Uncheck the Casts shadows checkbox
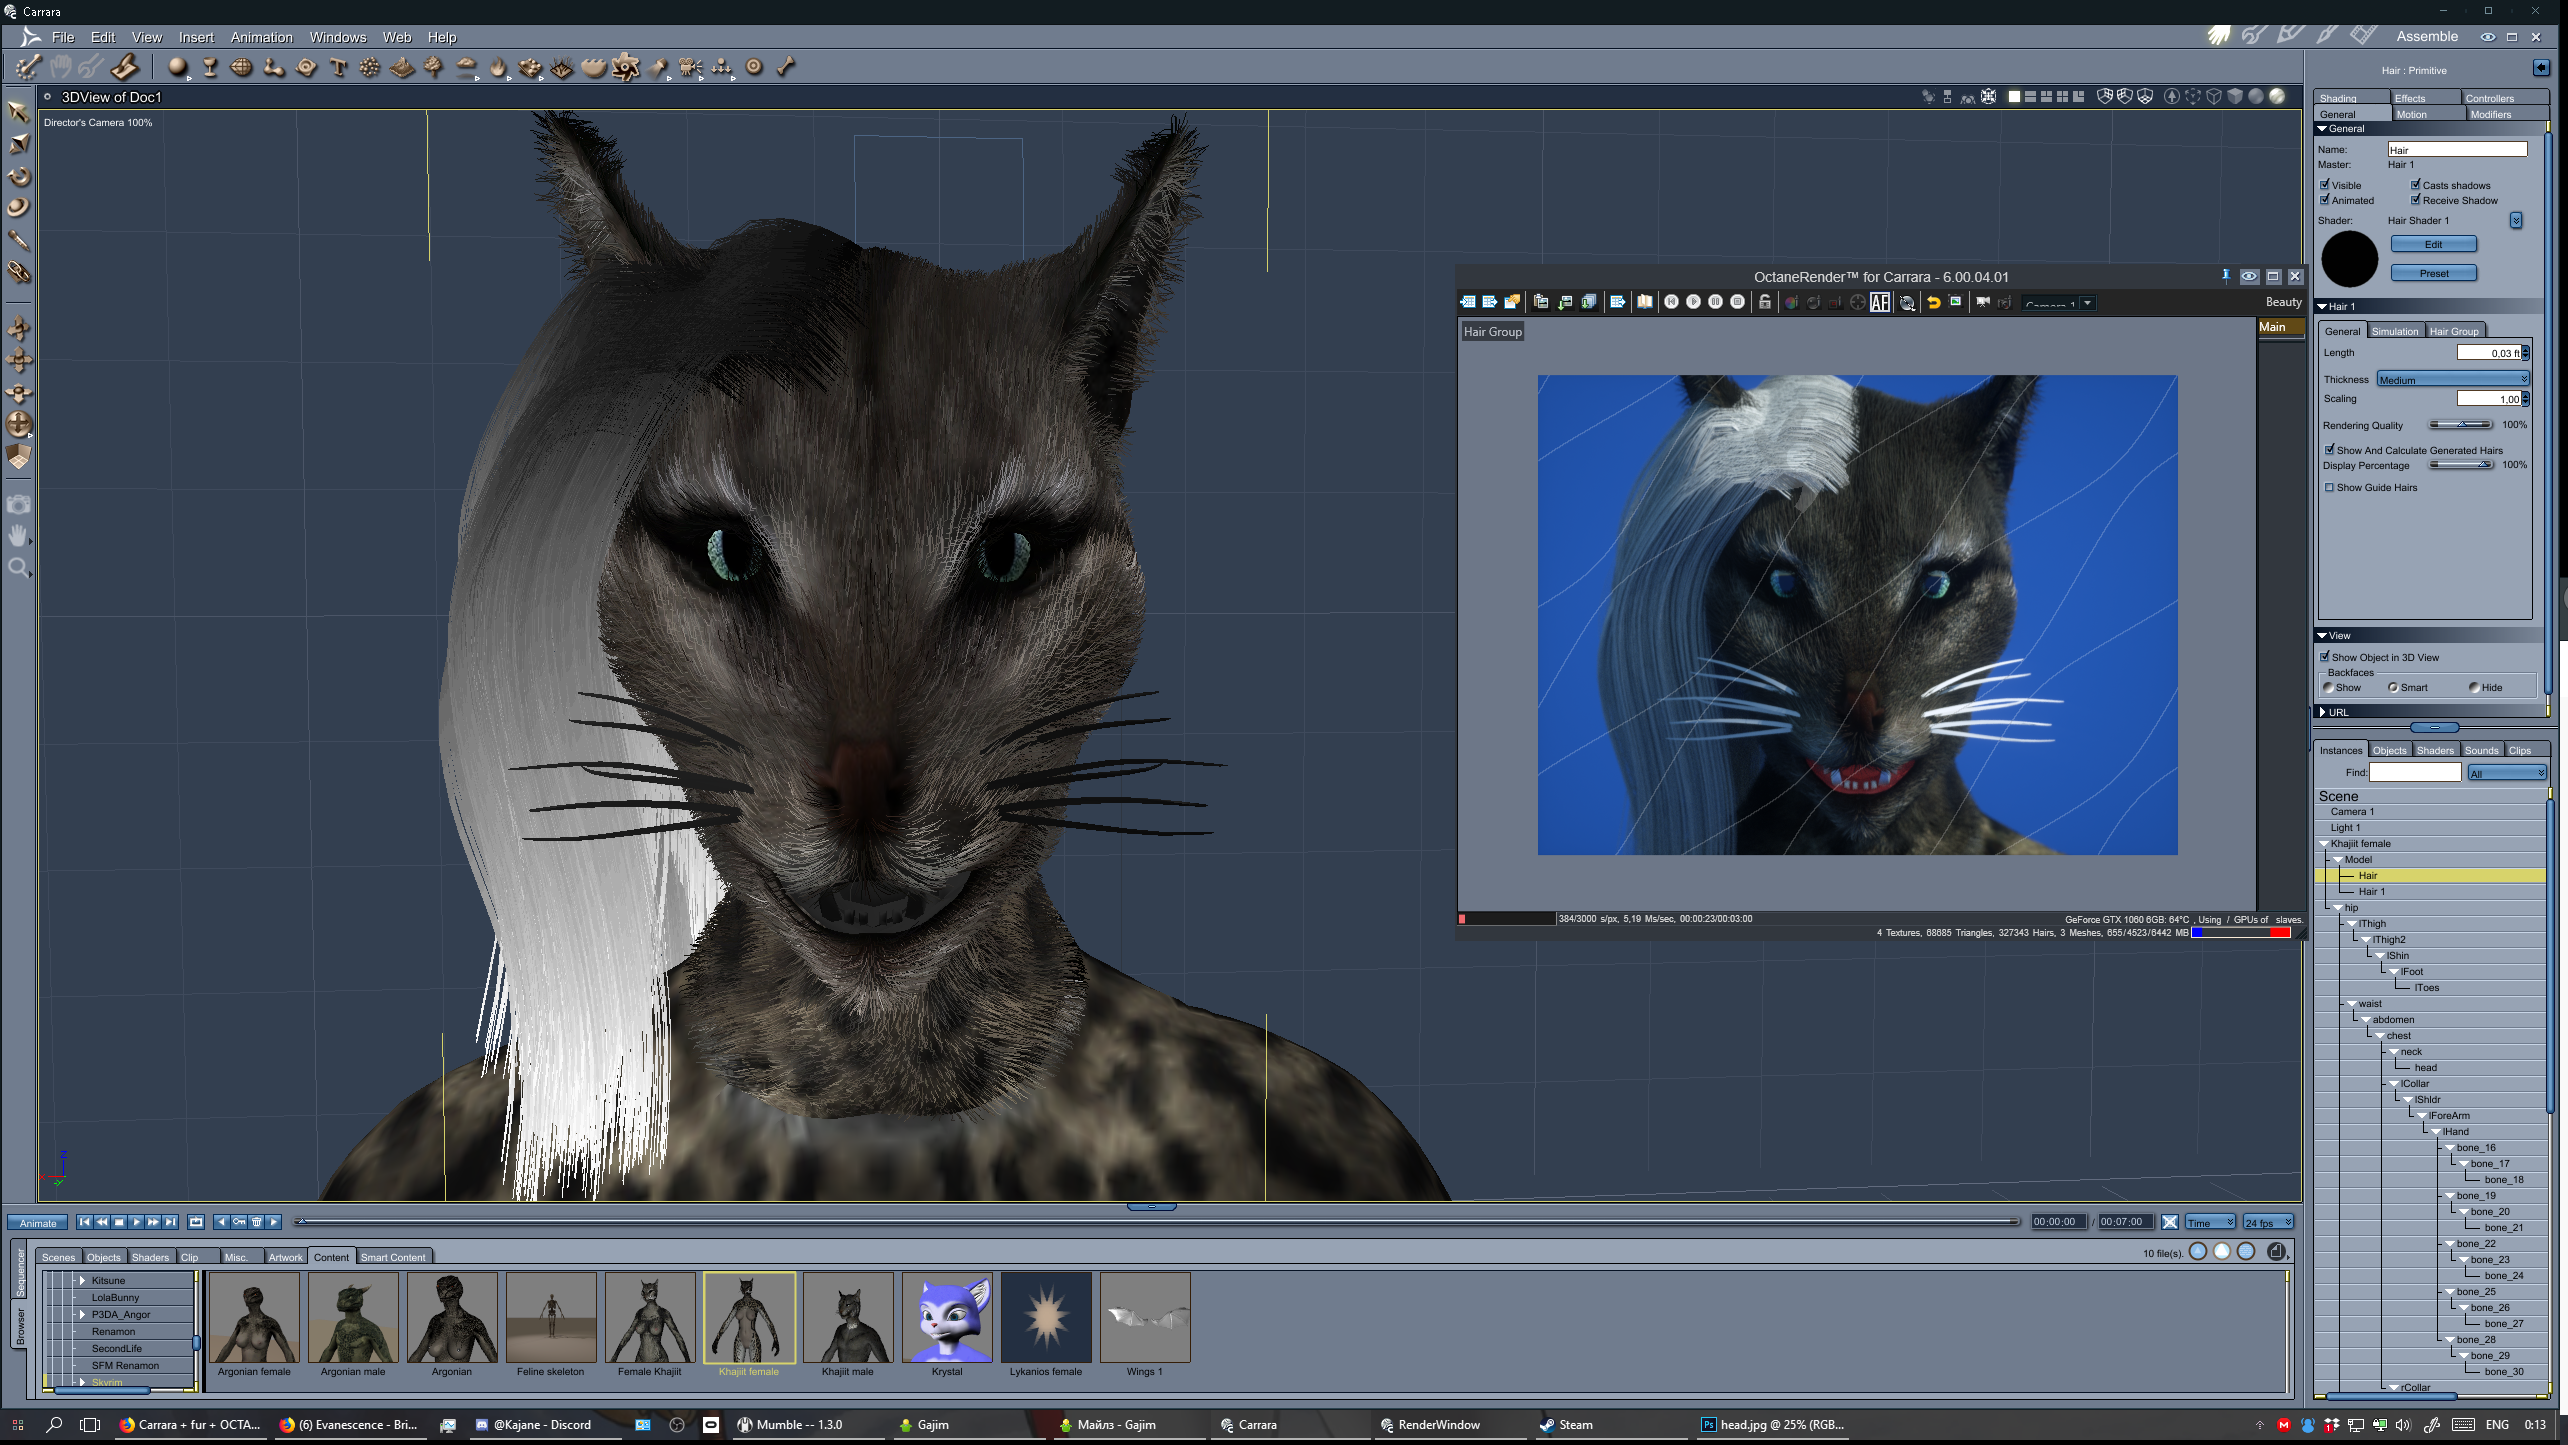 (x=2415, y=185)
